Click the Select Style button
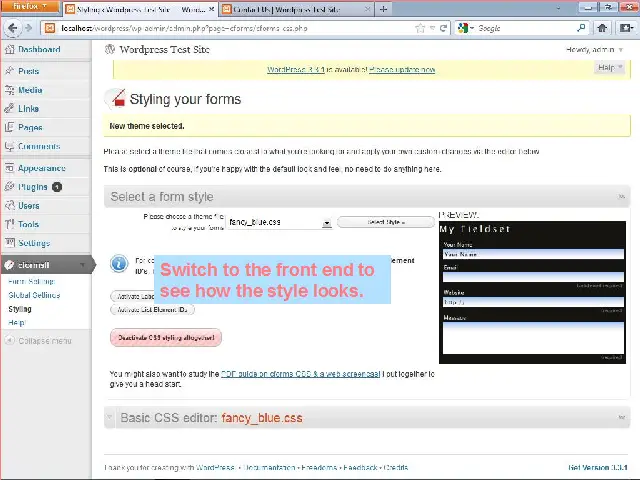The image size is (640, 480). (x=386, y=222)
